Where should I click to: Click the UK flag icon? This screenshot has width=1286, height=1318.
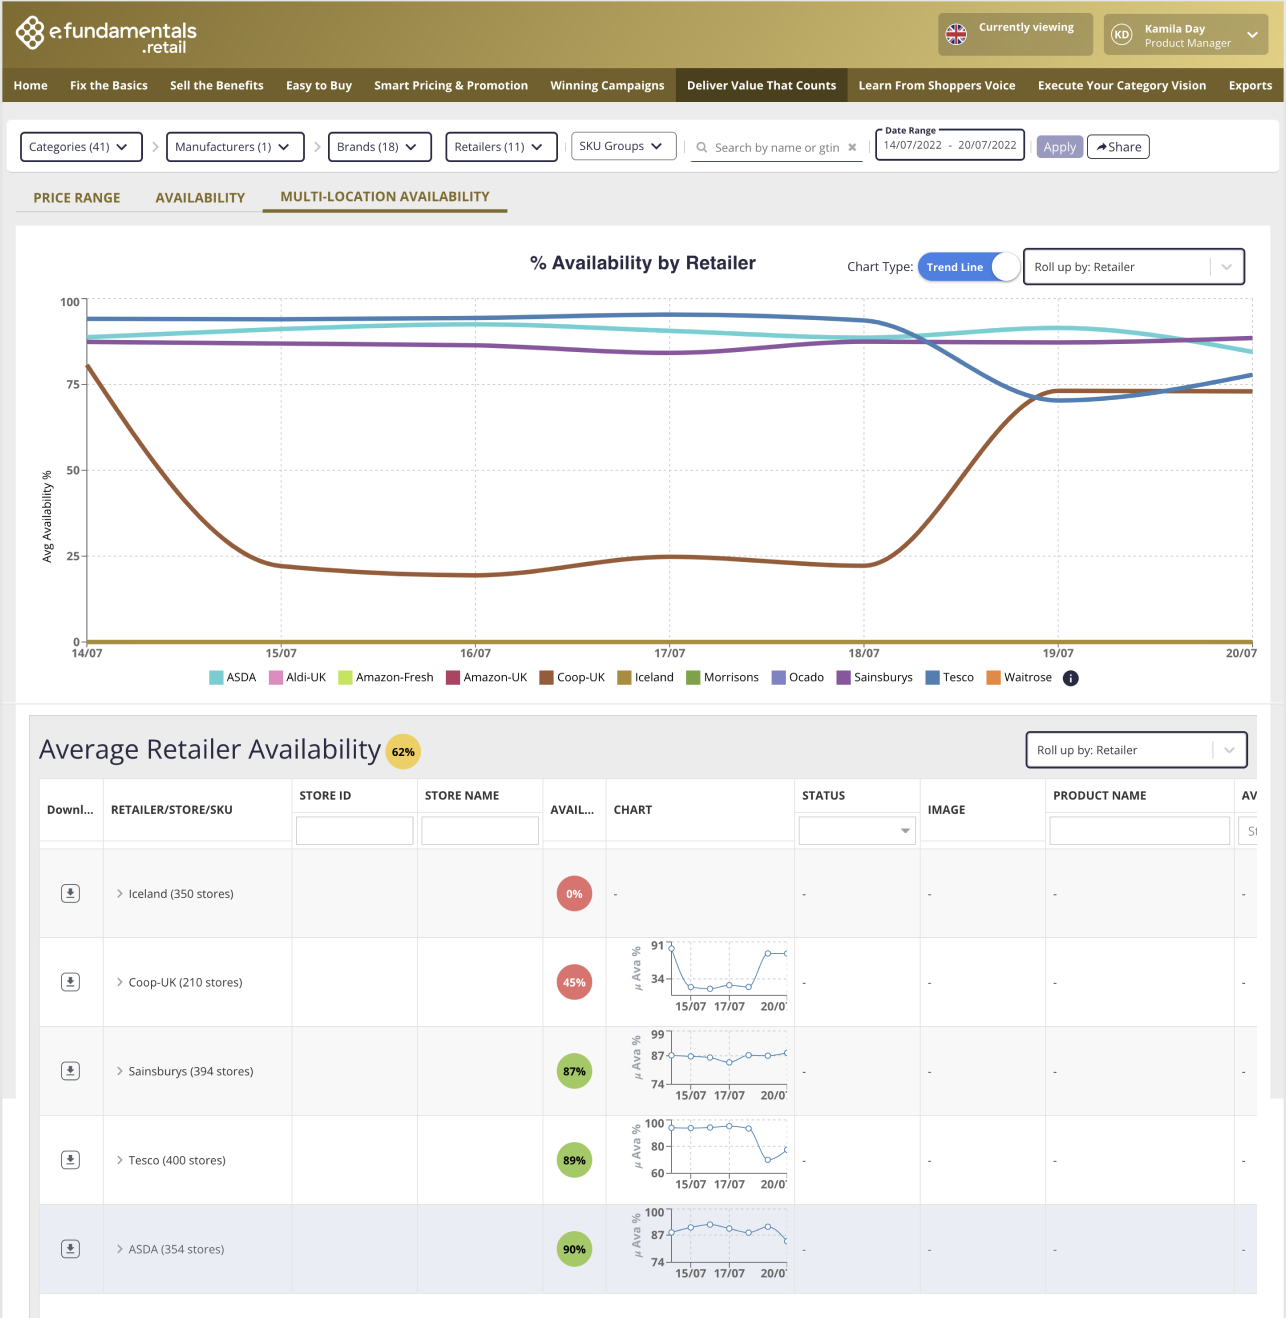click(x=956, y=34)
